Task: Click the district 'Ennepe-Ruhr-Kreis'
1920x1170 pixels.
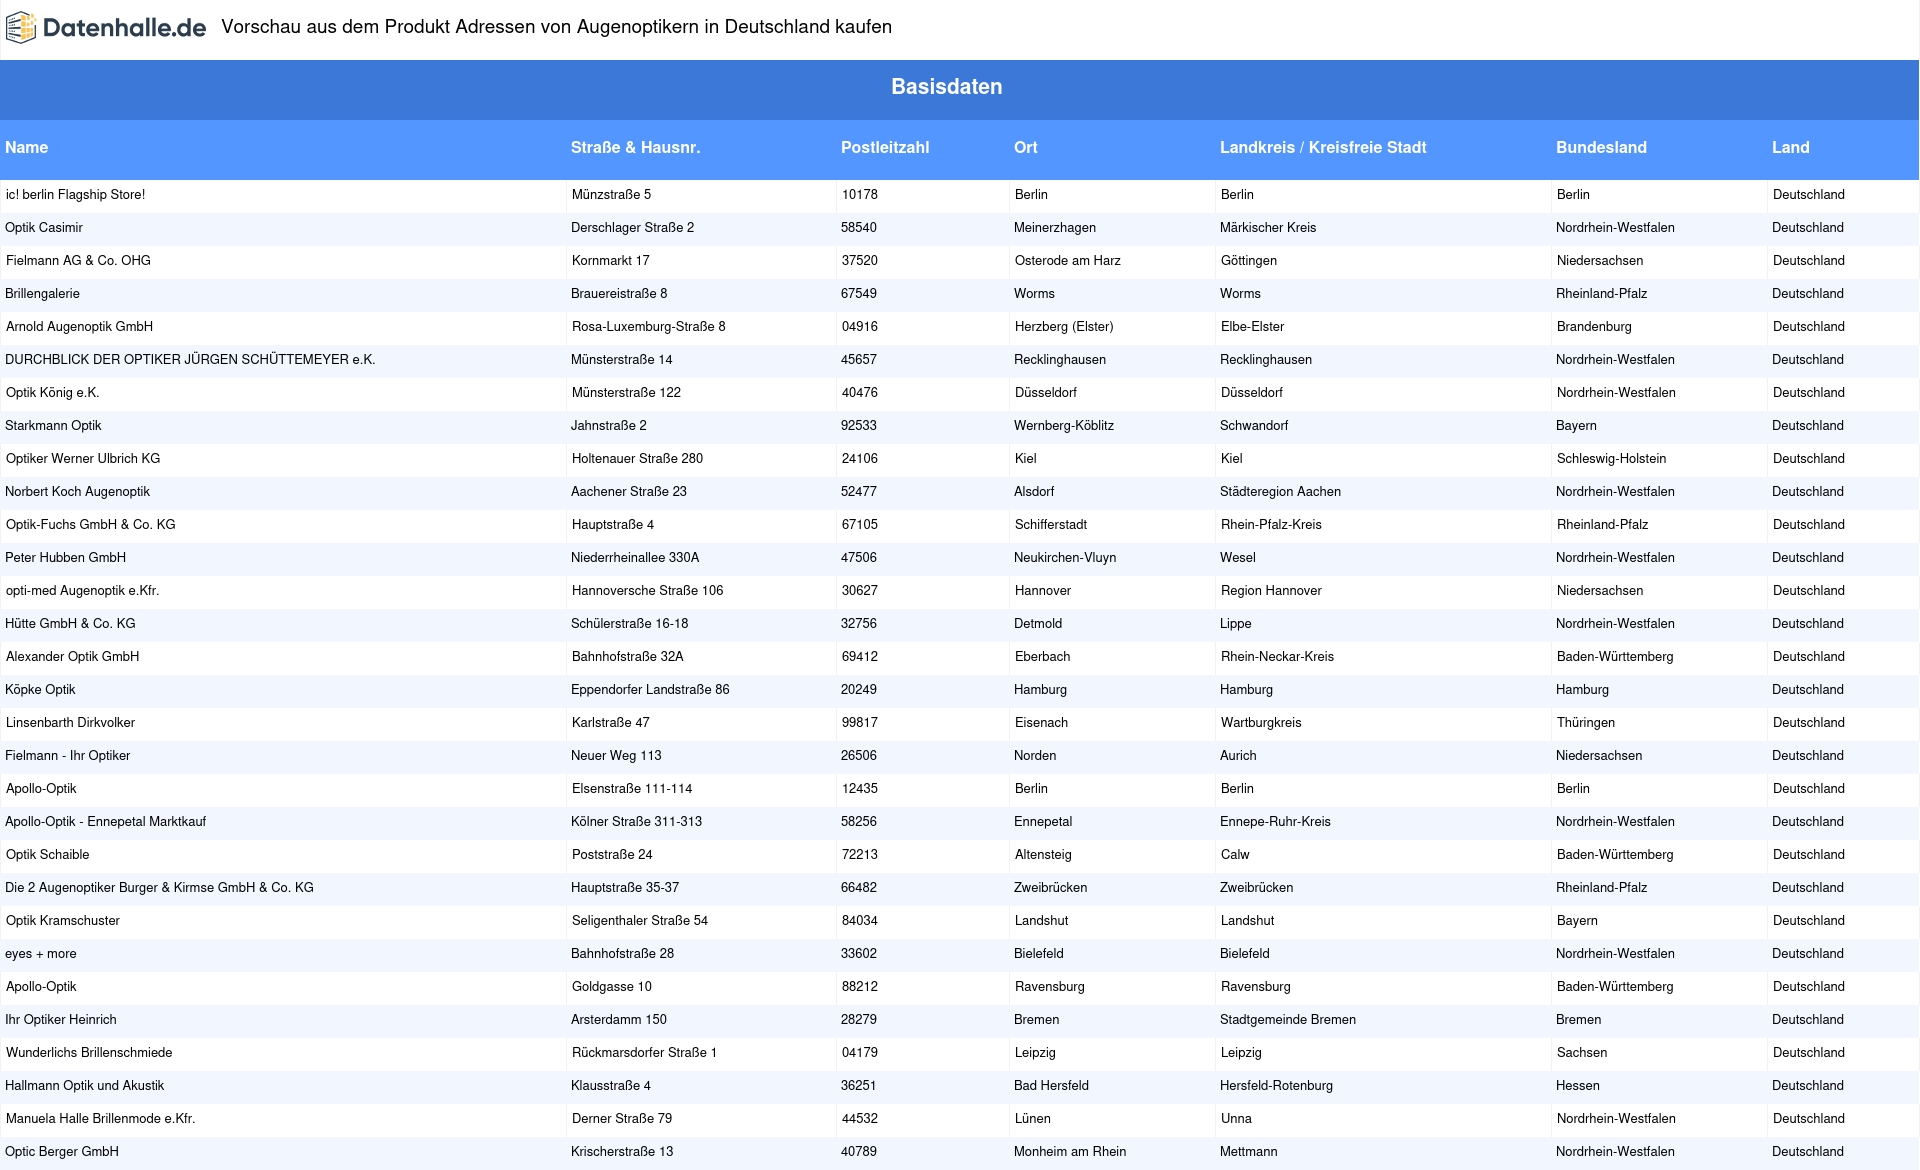Action: tap(1275, 822)
